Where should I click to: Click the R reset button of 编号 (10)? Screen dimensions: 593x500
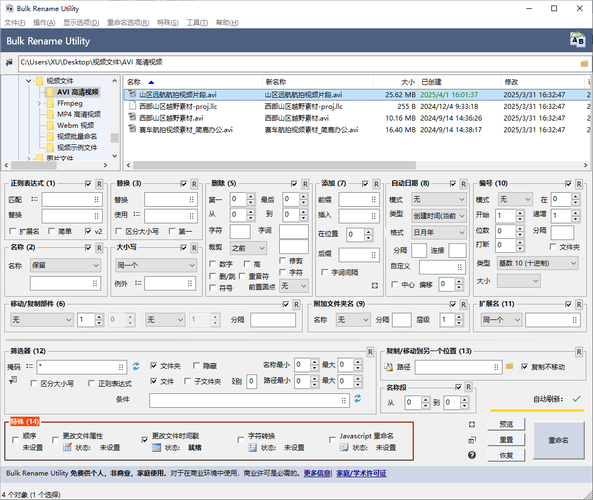click(579, 184)
